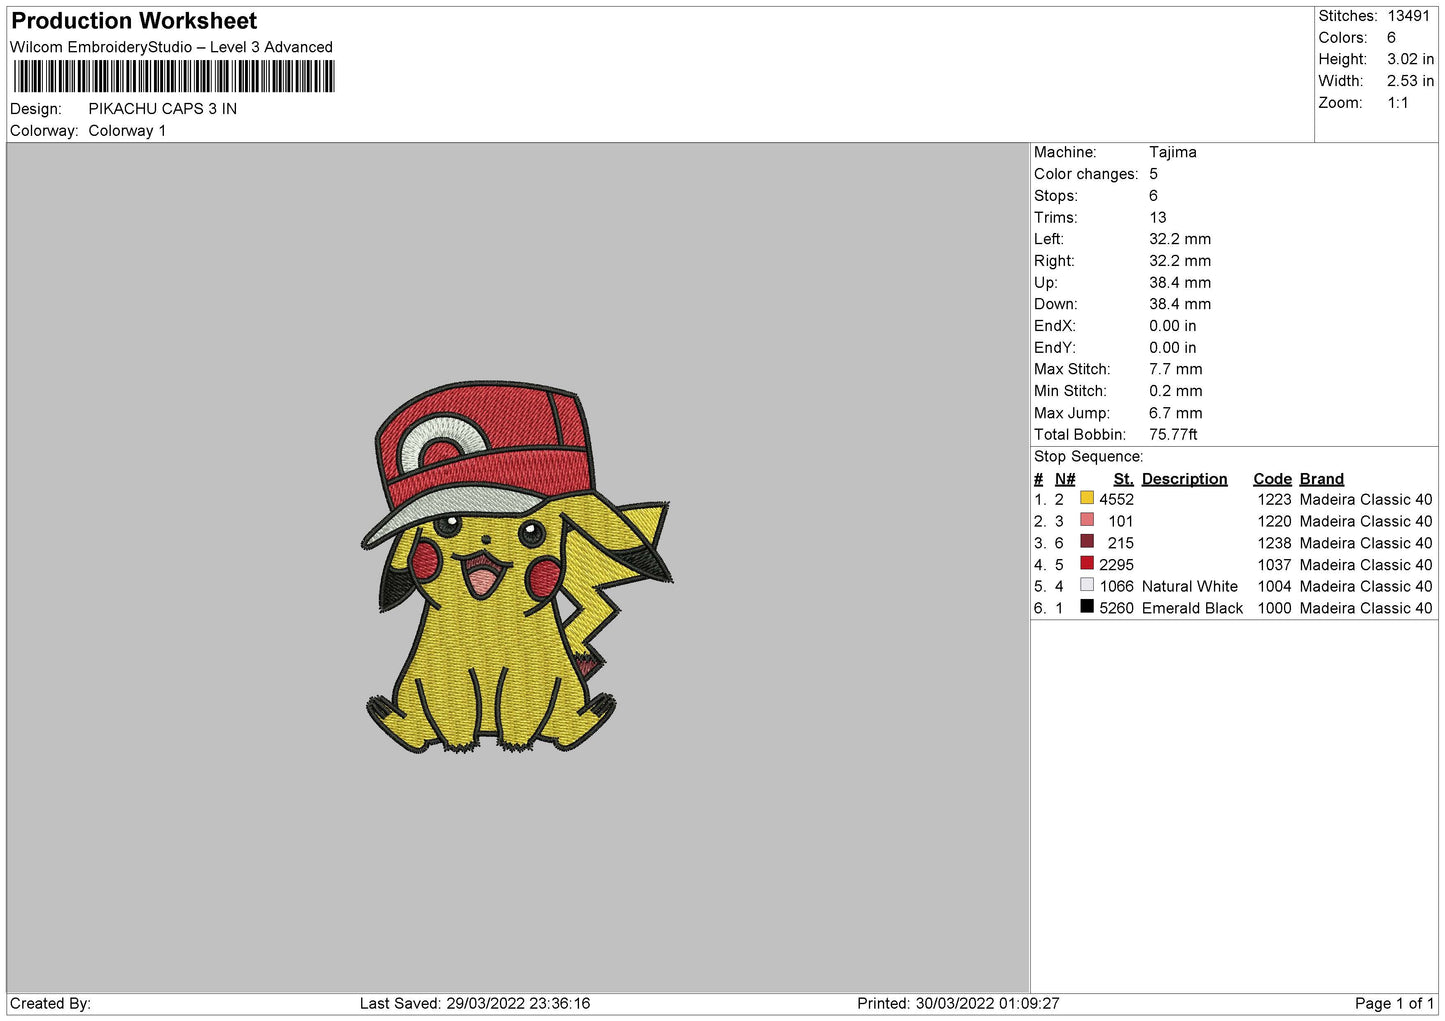Pick the dark maroon 215 thread swatch
Viewport: 1445px width, 1021px height.
pos(1086,542)
